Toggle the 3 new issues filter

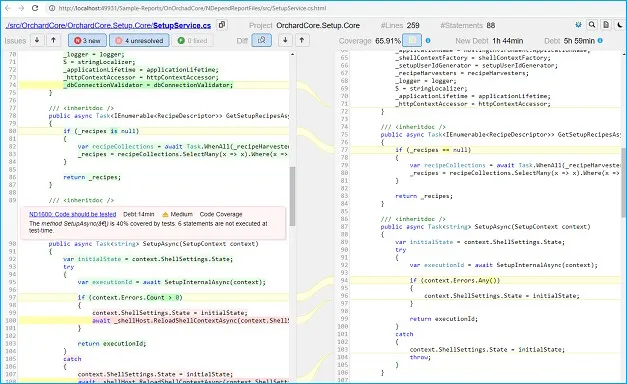click(x=87, y=40)
